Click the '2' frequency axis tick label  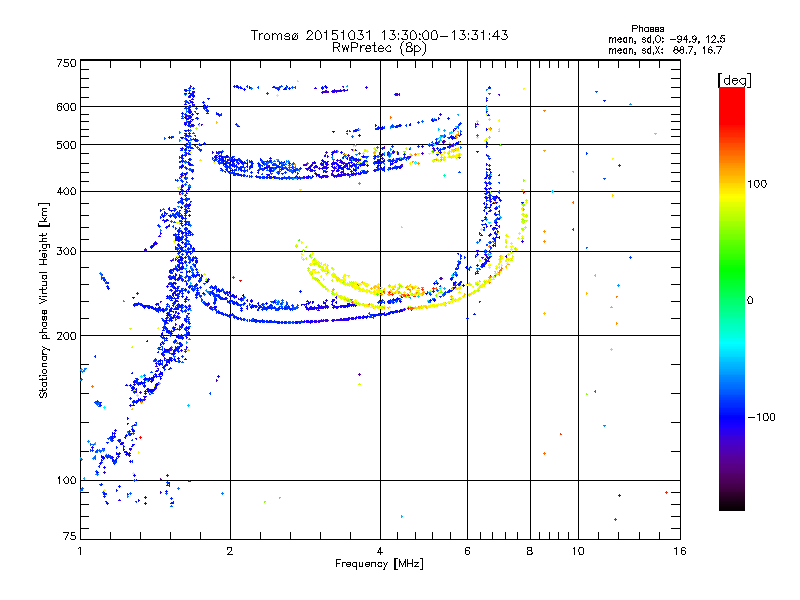230,551
